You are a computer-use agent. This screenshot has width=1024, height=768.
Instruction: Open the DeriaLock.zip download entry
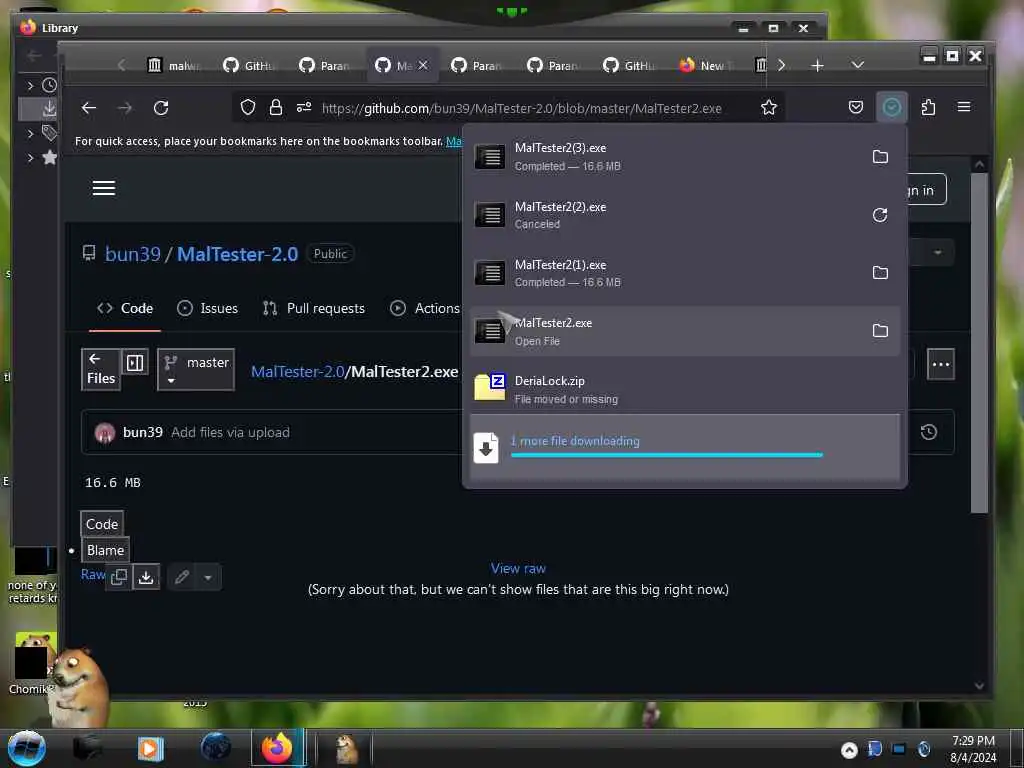684,389
